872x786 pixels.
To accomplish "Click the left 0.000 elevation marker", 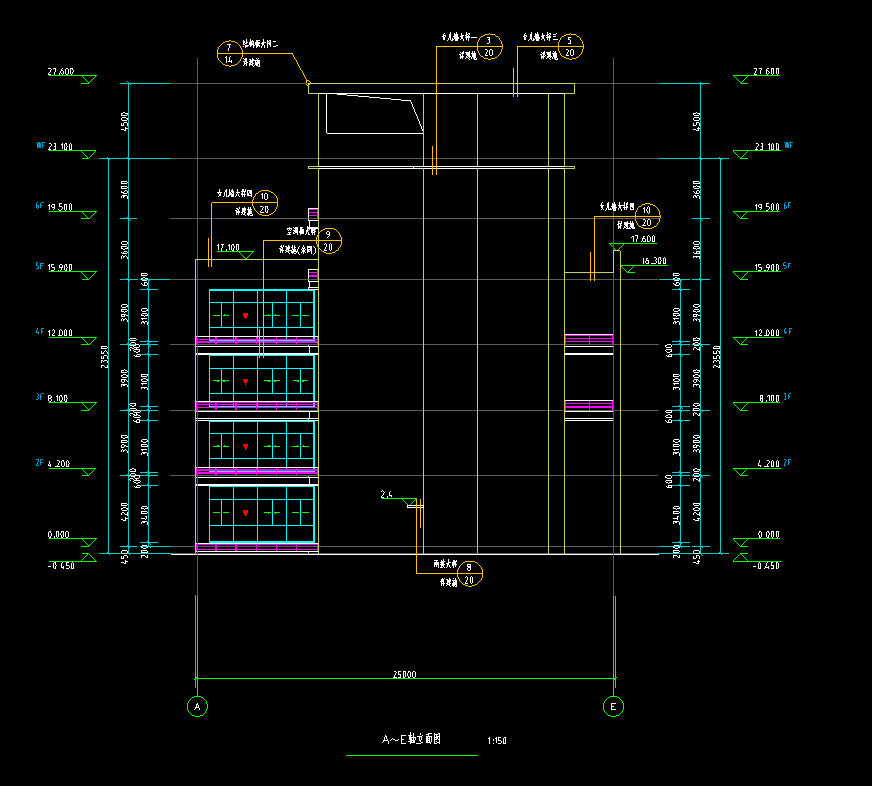I will [61, 535].
